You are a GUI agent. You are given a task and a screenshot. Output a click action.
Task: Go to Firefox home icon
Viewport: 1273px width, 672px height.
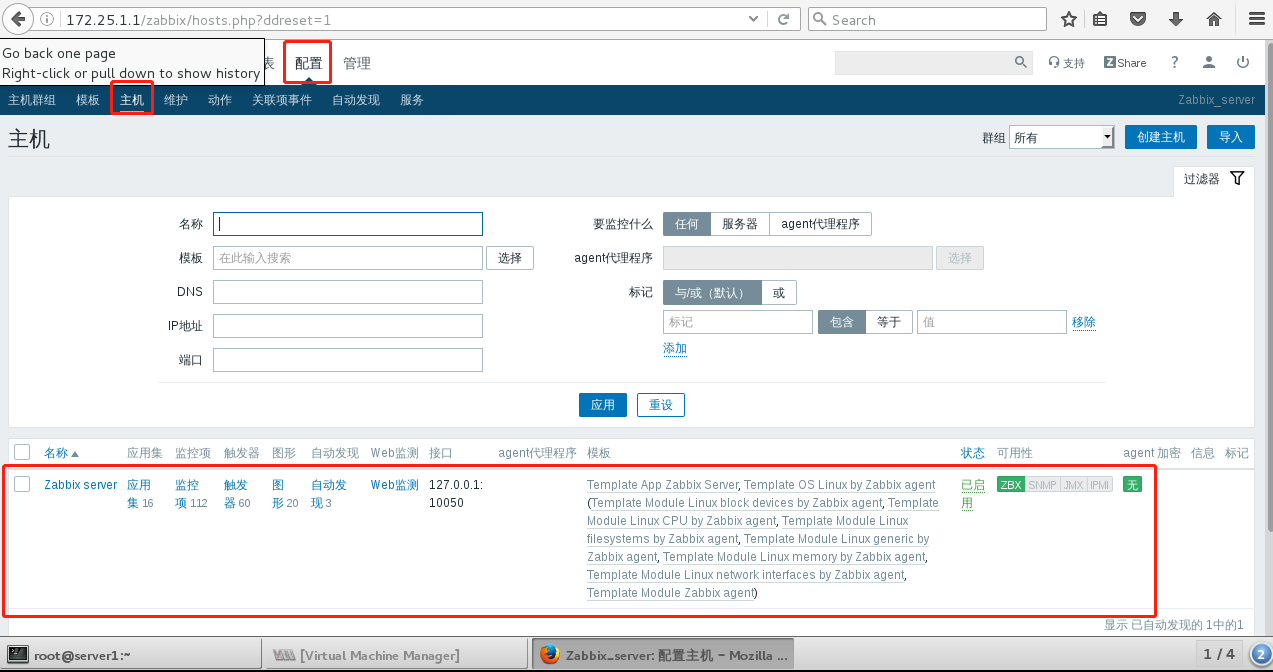1214,19
